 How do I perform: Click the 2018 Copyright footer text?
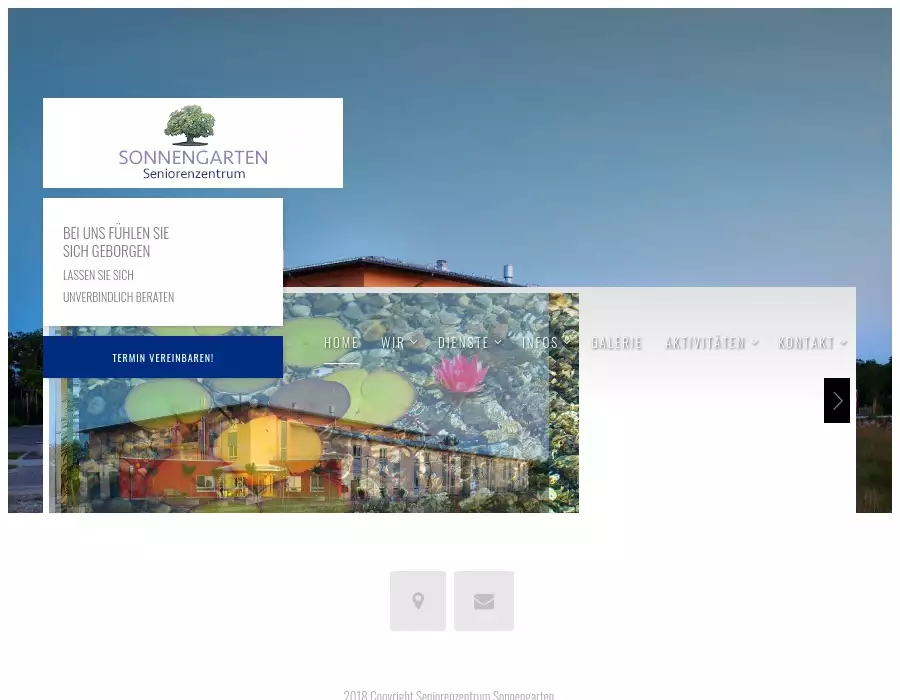[x=448, y=694]
